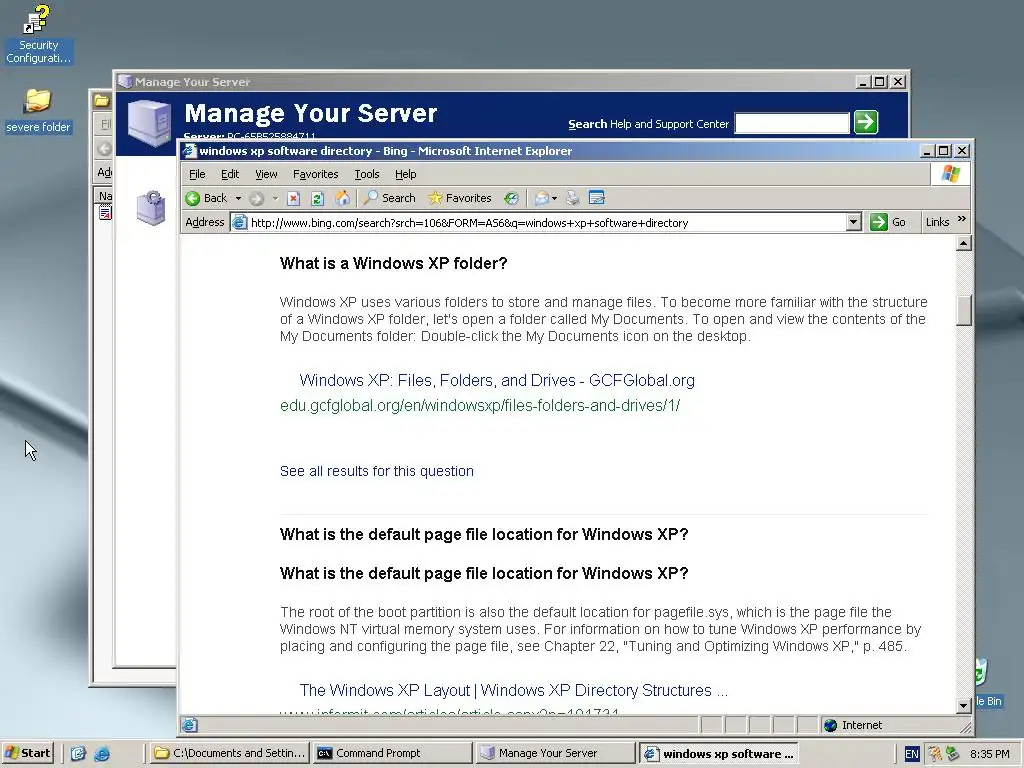The image size is (1024, 768).
Task: Open the Tools menu
Action: (x=366, y=174)
